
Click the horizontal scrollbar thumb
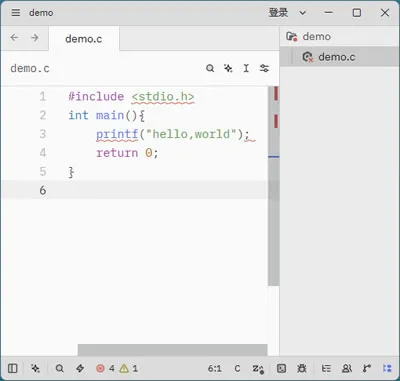point(173,350)
